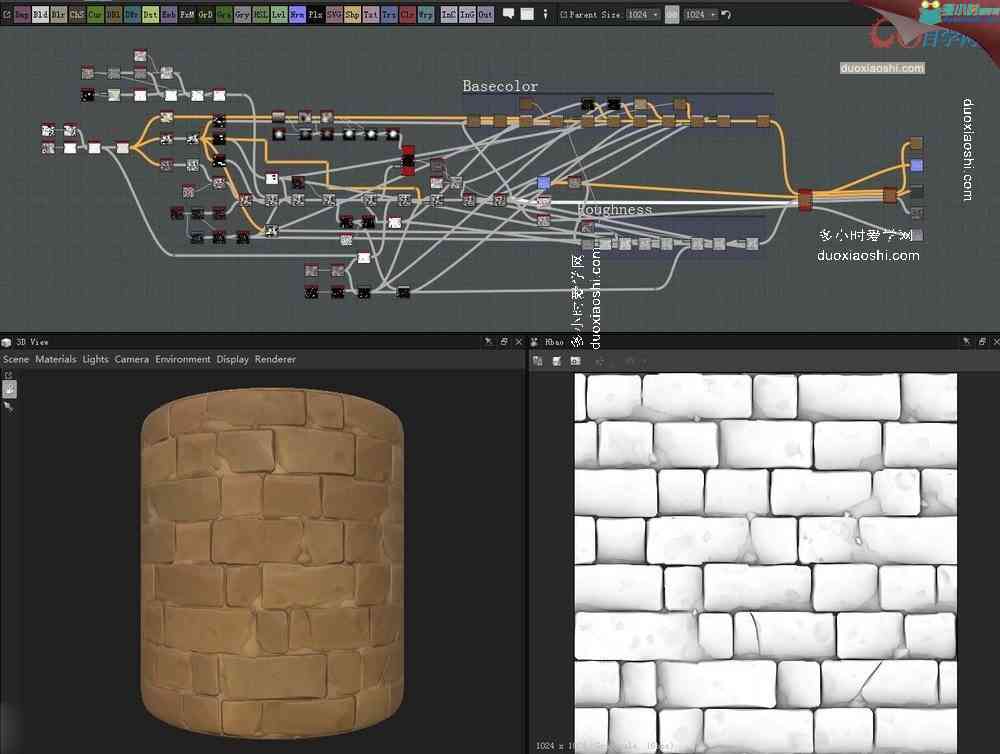Image resolution: width=1000 pixels, height=754 pixels.
Task: Add a Levels node with the Lvl button
Action: (279, 14)
